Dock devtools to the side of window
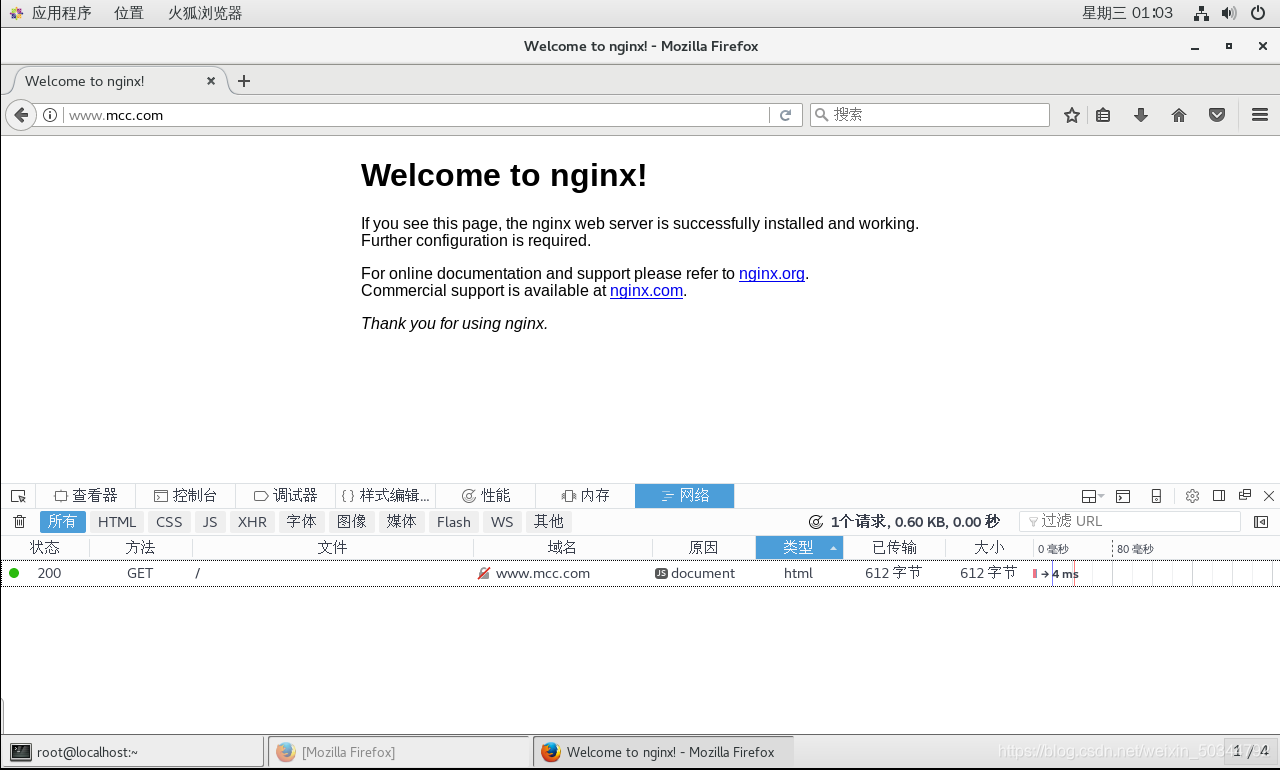Viewport: 1280px width, 770px height. [1219, 496]
